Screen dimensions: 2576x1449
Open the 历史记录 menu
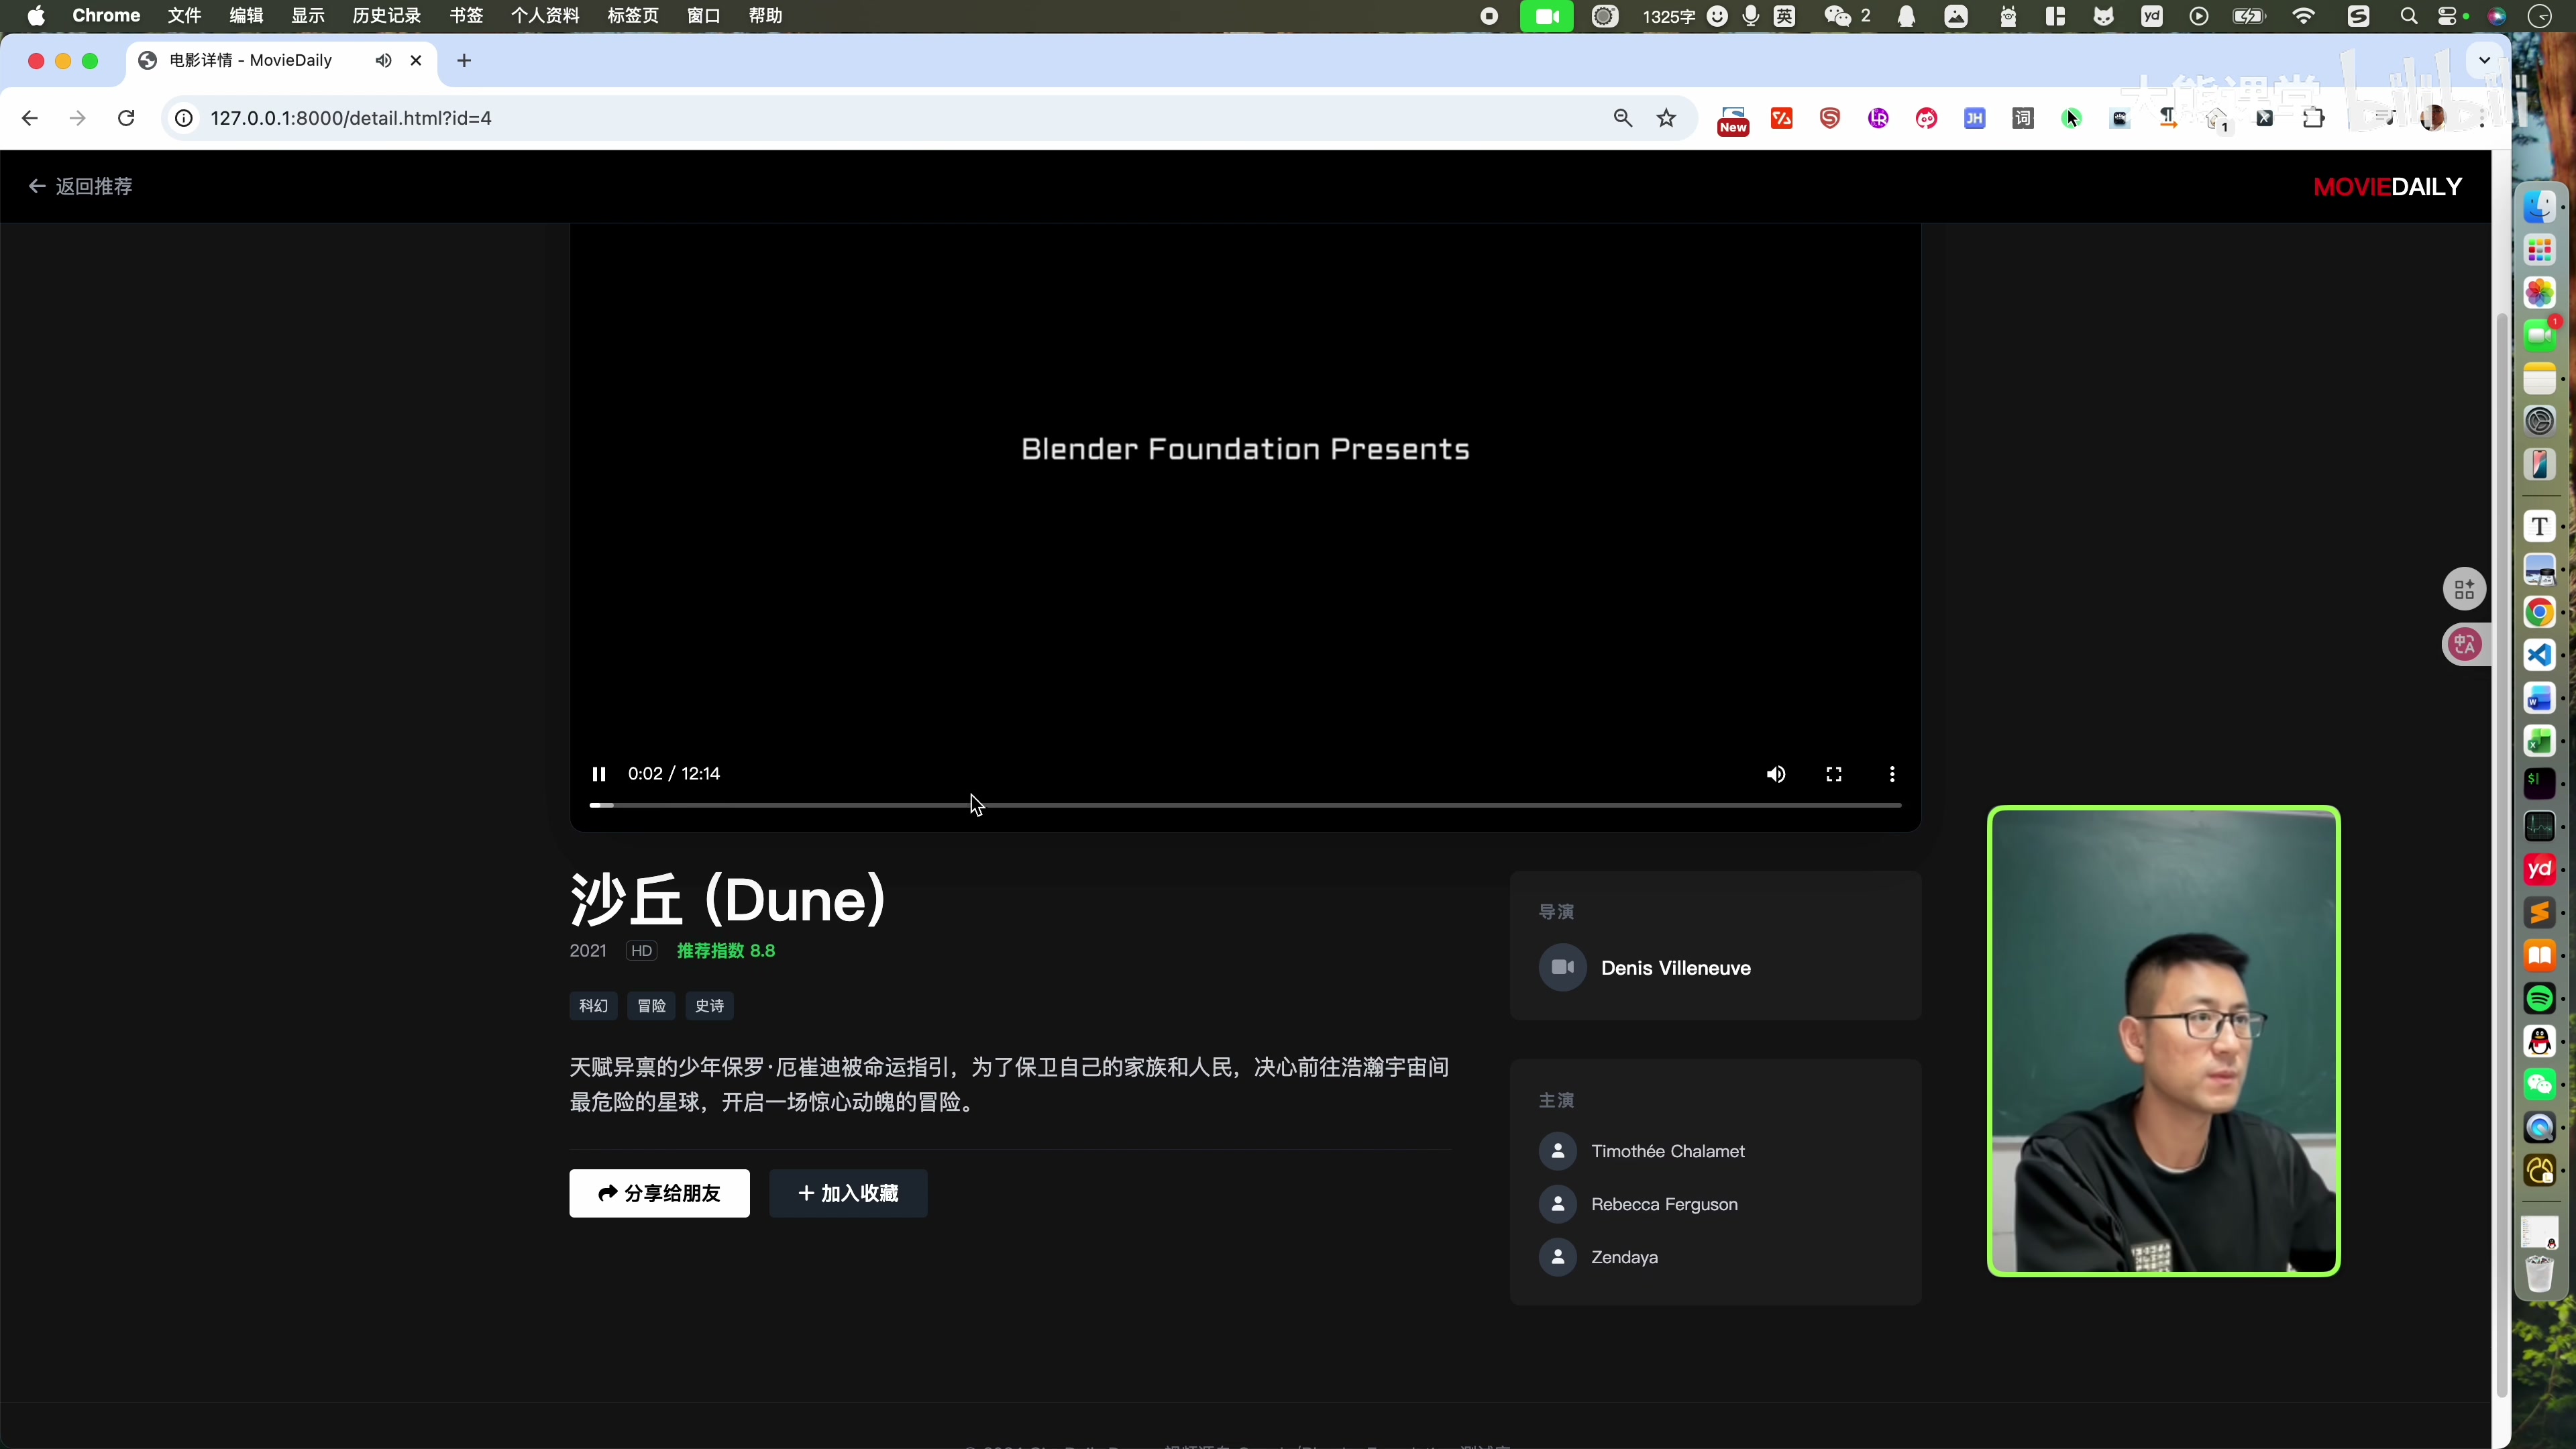(x=386, y=16)
